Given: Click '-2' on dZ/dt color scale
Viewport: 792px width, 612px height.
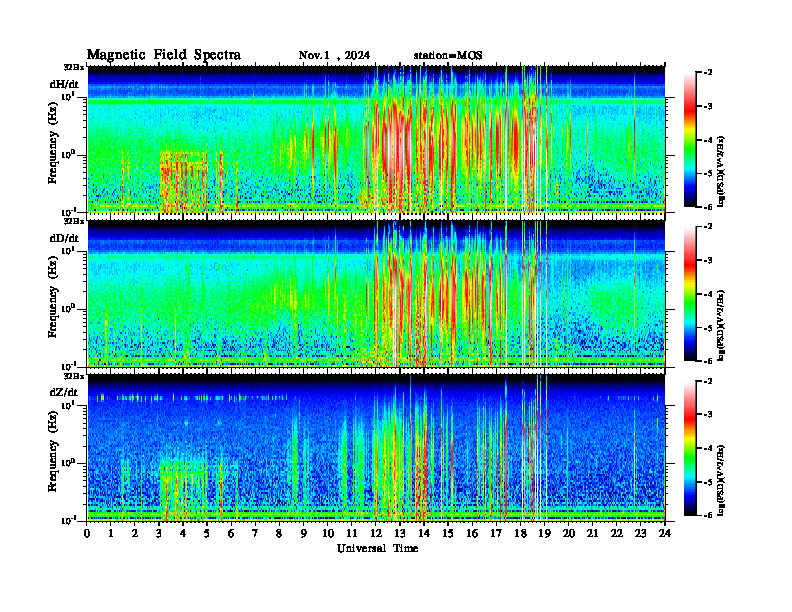Looking at the screenshot, I should click(708, 381).
